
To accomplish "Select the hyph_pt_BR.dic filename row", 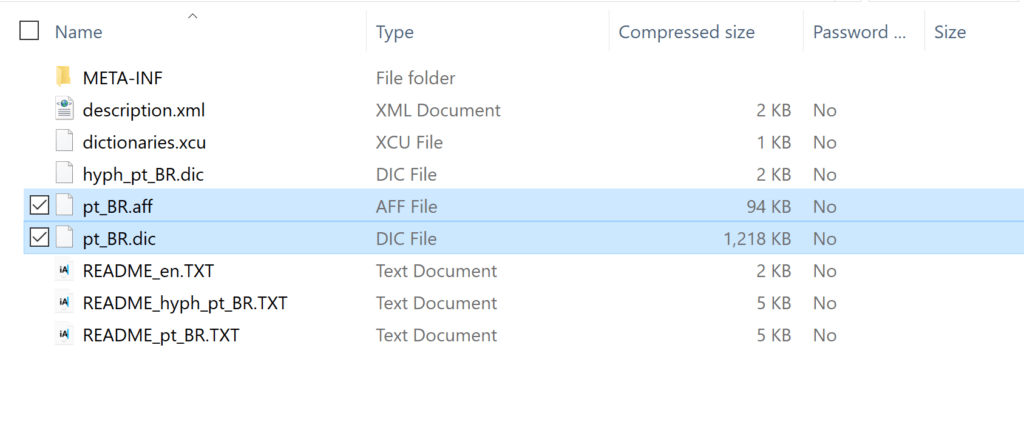I will pos(524,174).
